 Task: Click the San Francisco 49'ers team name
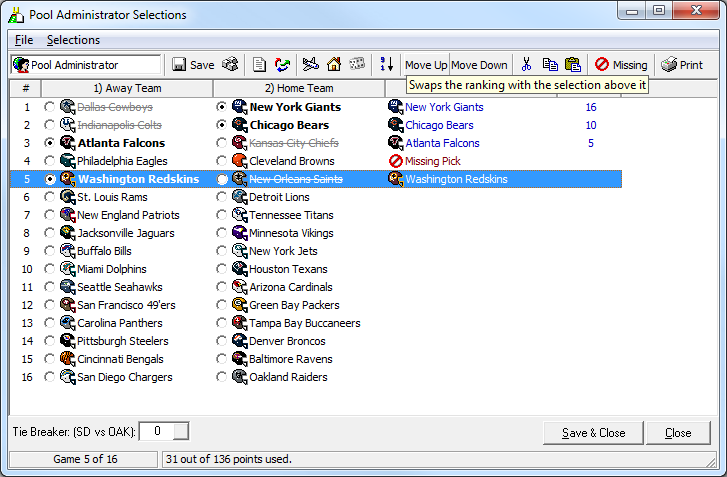[x=127, y=305]
